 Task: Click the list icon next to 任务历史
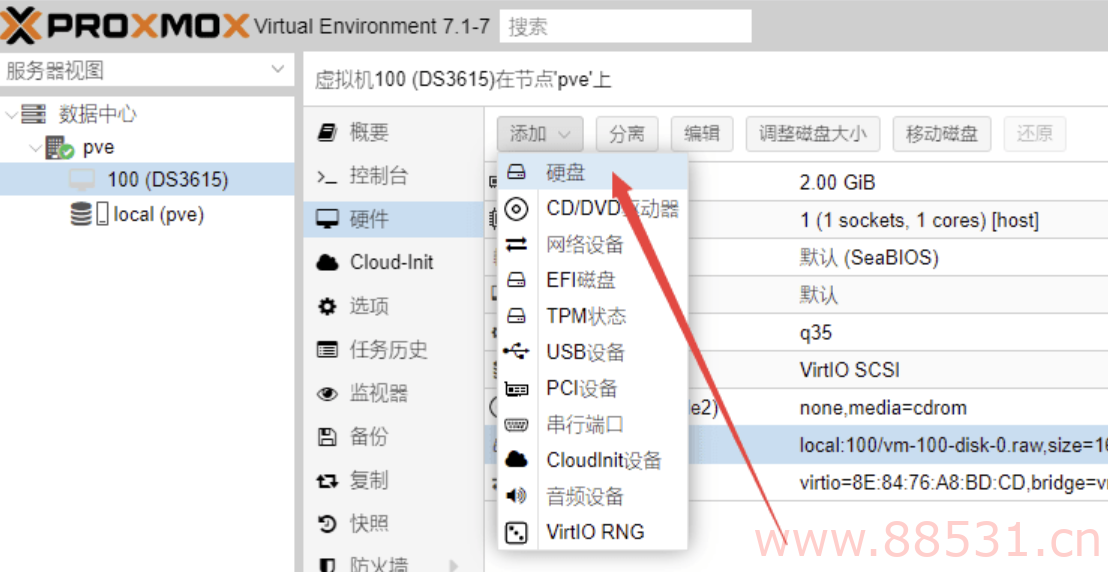coord(326,350)
